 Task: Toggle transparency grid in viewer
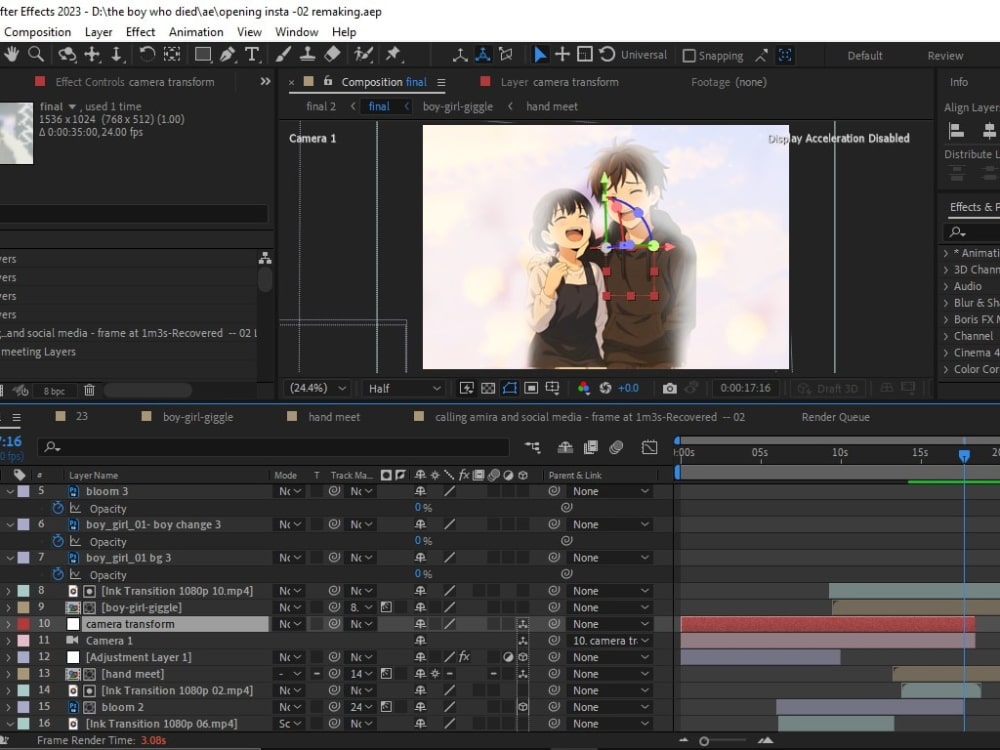click(x=488, y=388)
